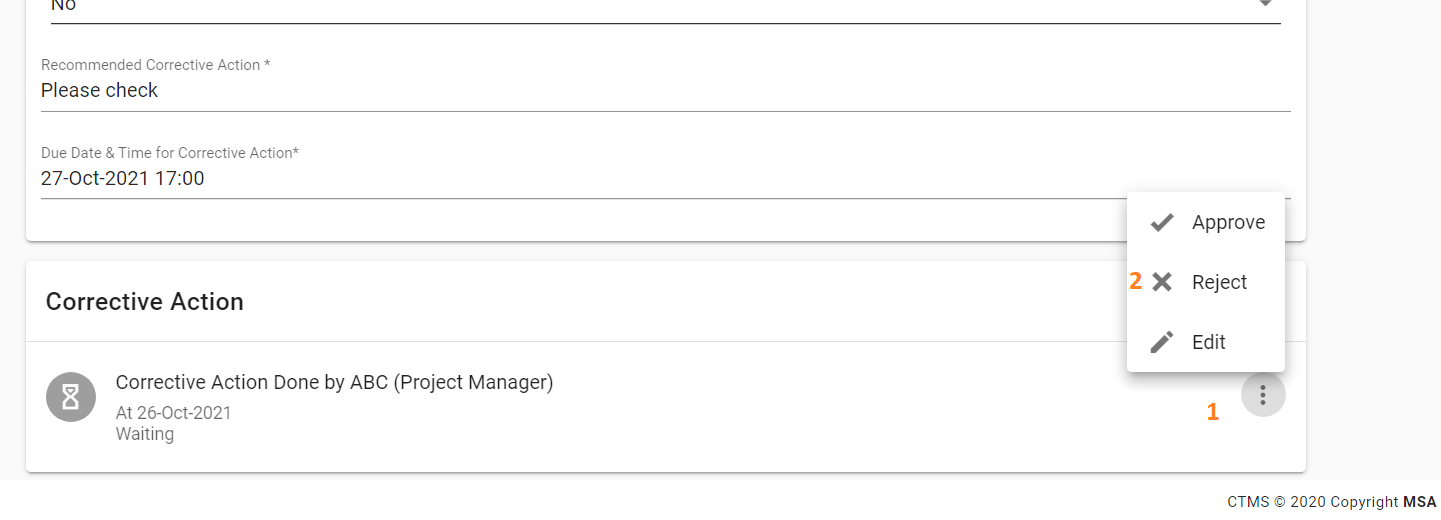Click the checkmark icon beside Approve
1441x520 pixels.
(x=1161, y=223)
